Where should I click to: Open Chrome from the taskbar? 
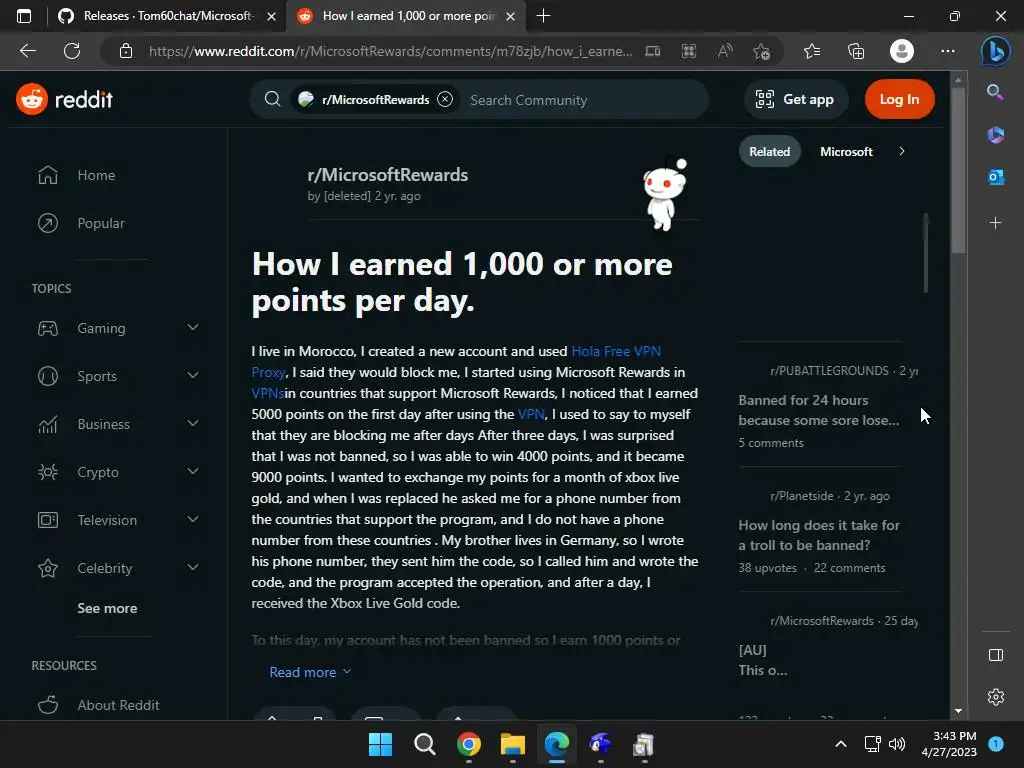pos(469,744)
